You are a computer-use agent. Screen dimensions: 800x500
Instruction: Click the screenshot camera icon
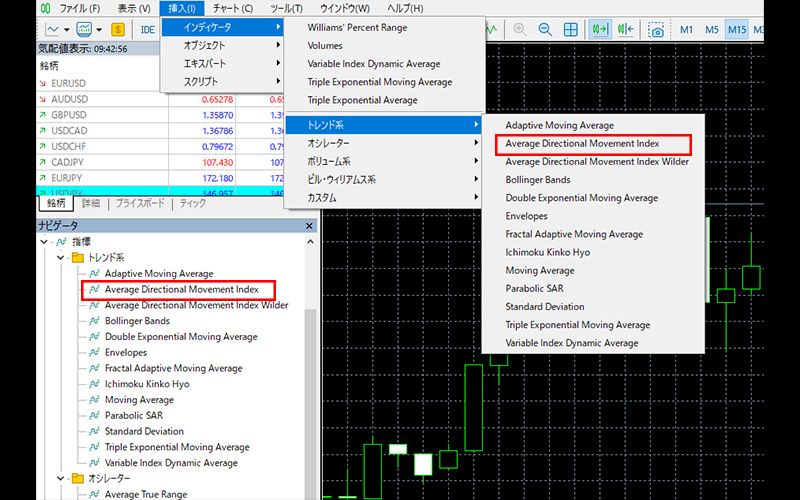coord(657,30)
